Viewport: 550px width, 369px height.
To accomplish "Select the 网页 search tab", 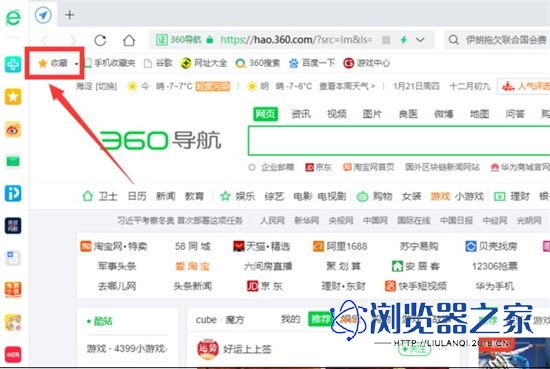I will [x=266, y=114].
